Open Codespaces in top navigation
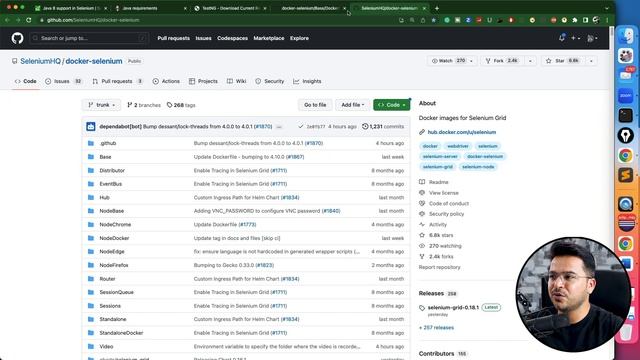 232,38
